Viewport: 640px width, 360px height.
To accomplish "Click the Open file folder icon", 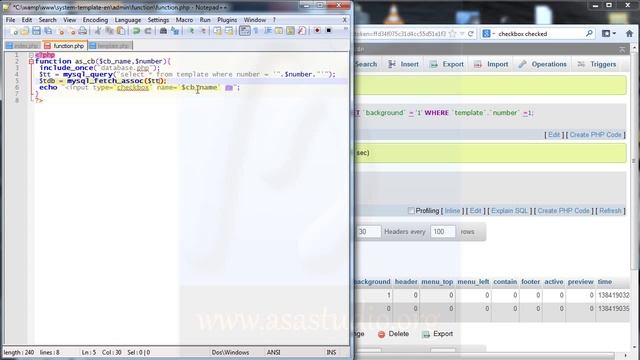I will tap(24, 31).
